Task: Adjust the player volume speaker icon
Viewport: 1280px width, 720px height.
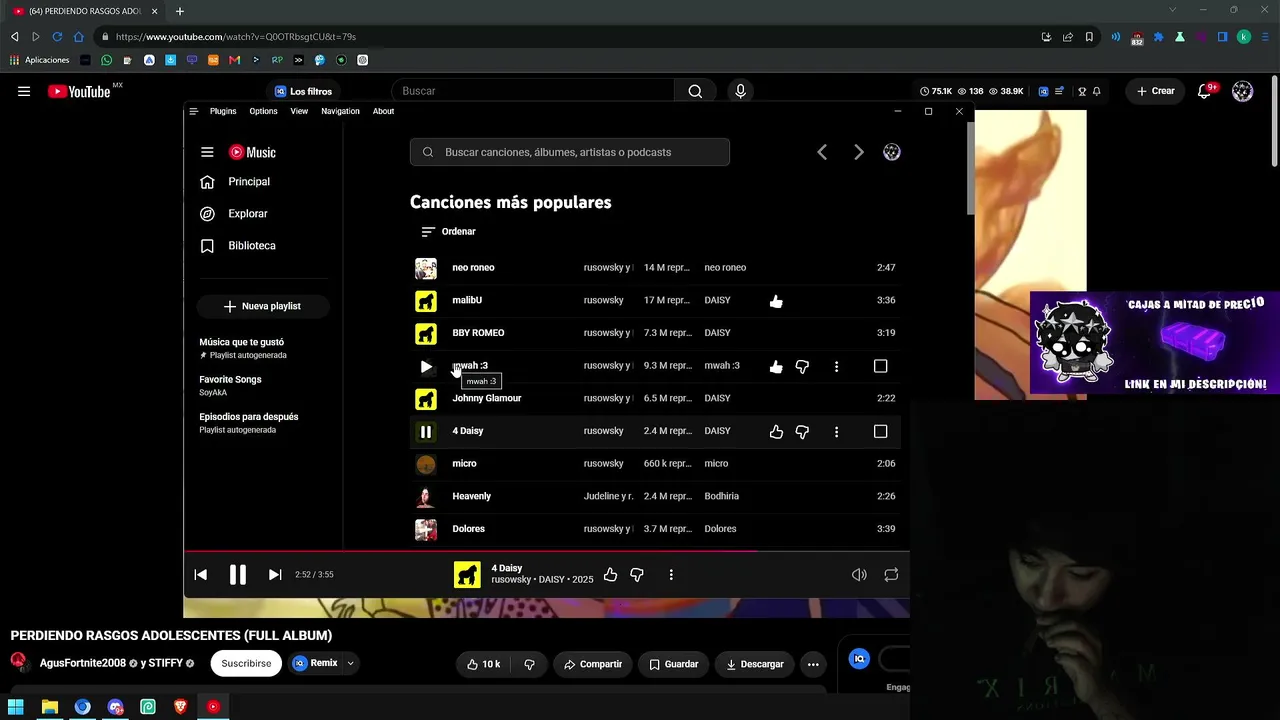Action: (x=859, y=574)
